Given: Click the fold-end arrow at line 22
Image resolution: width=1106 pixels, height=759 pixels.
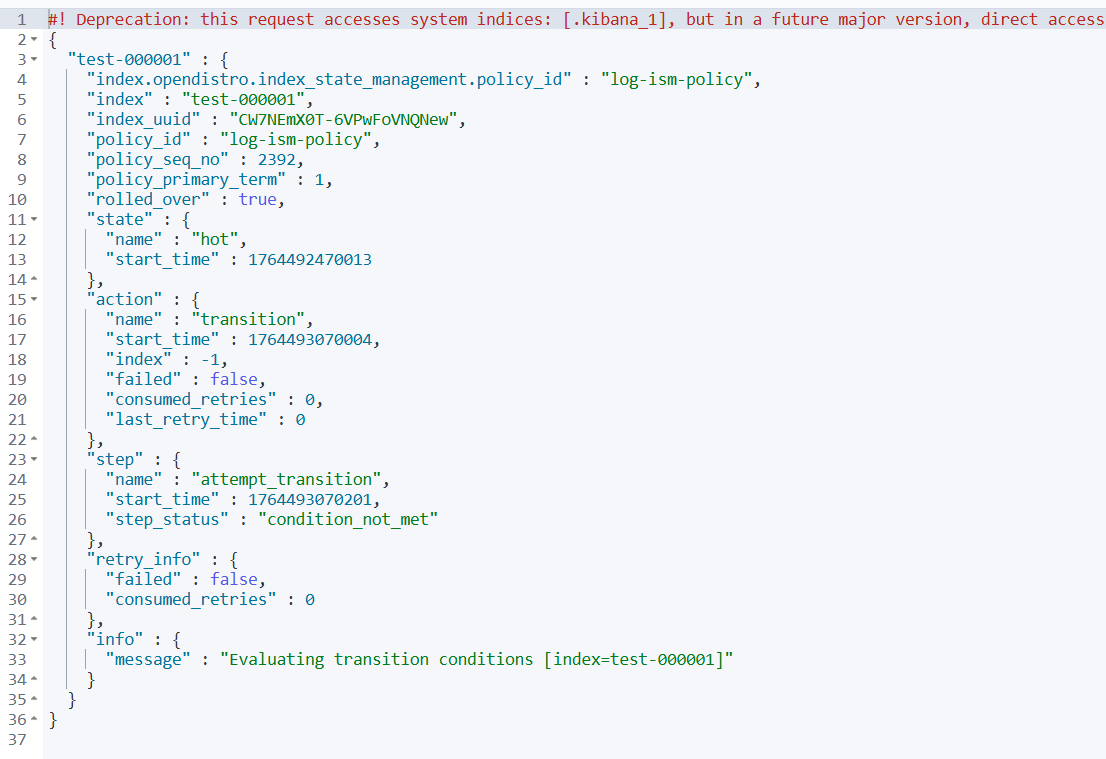Looking at the screenshot, I should click(x=34, y=439).
